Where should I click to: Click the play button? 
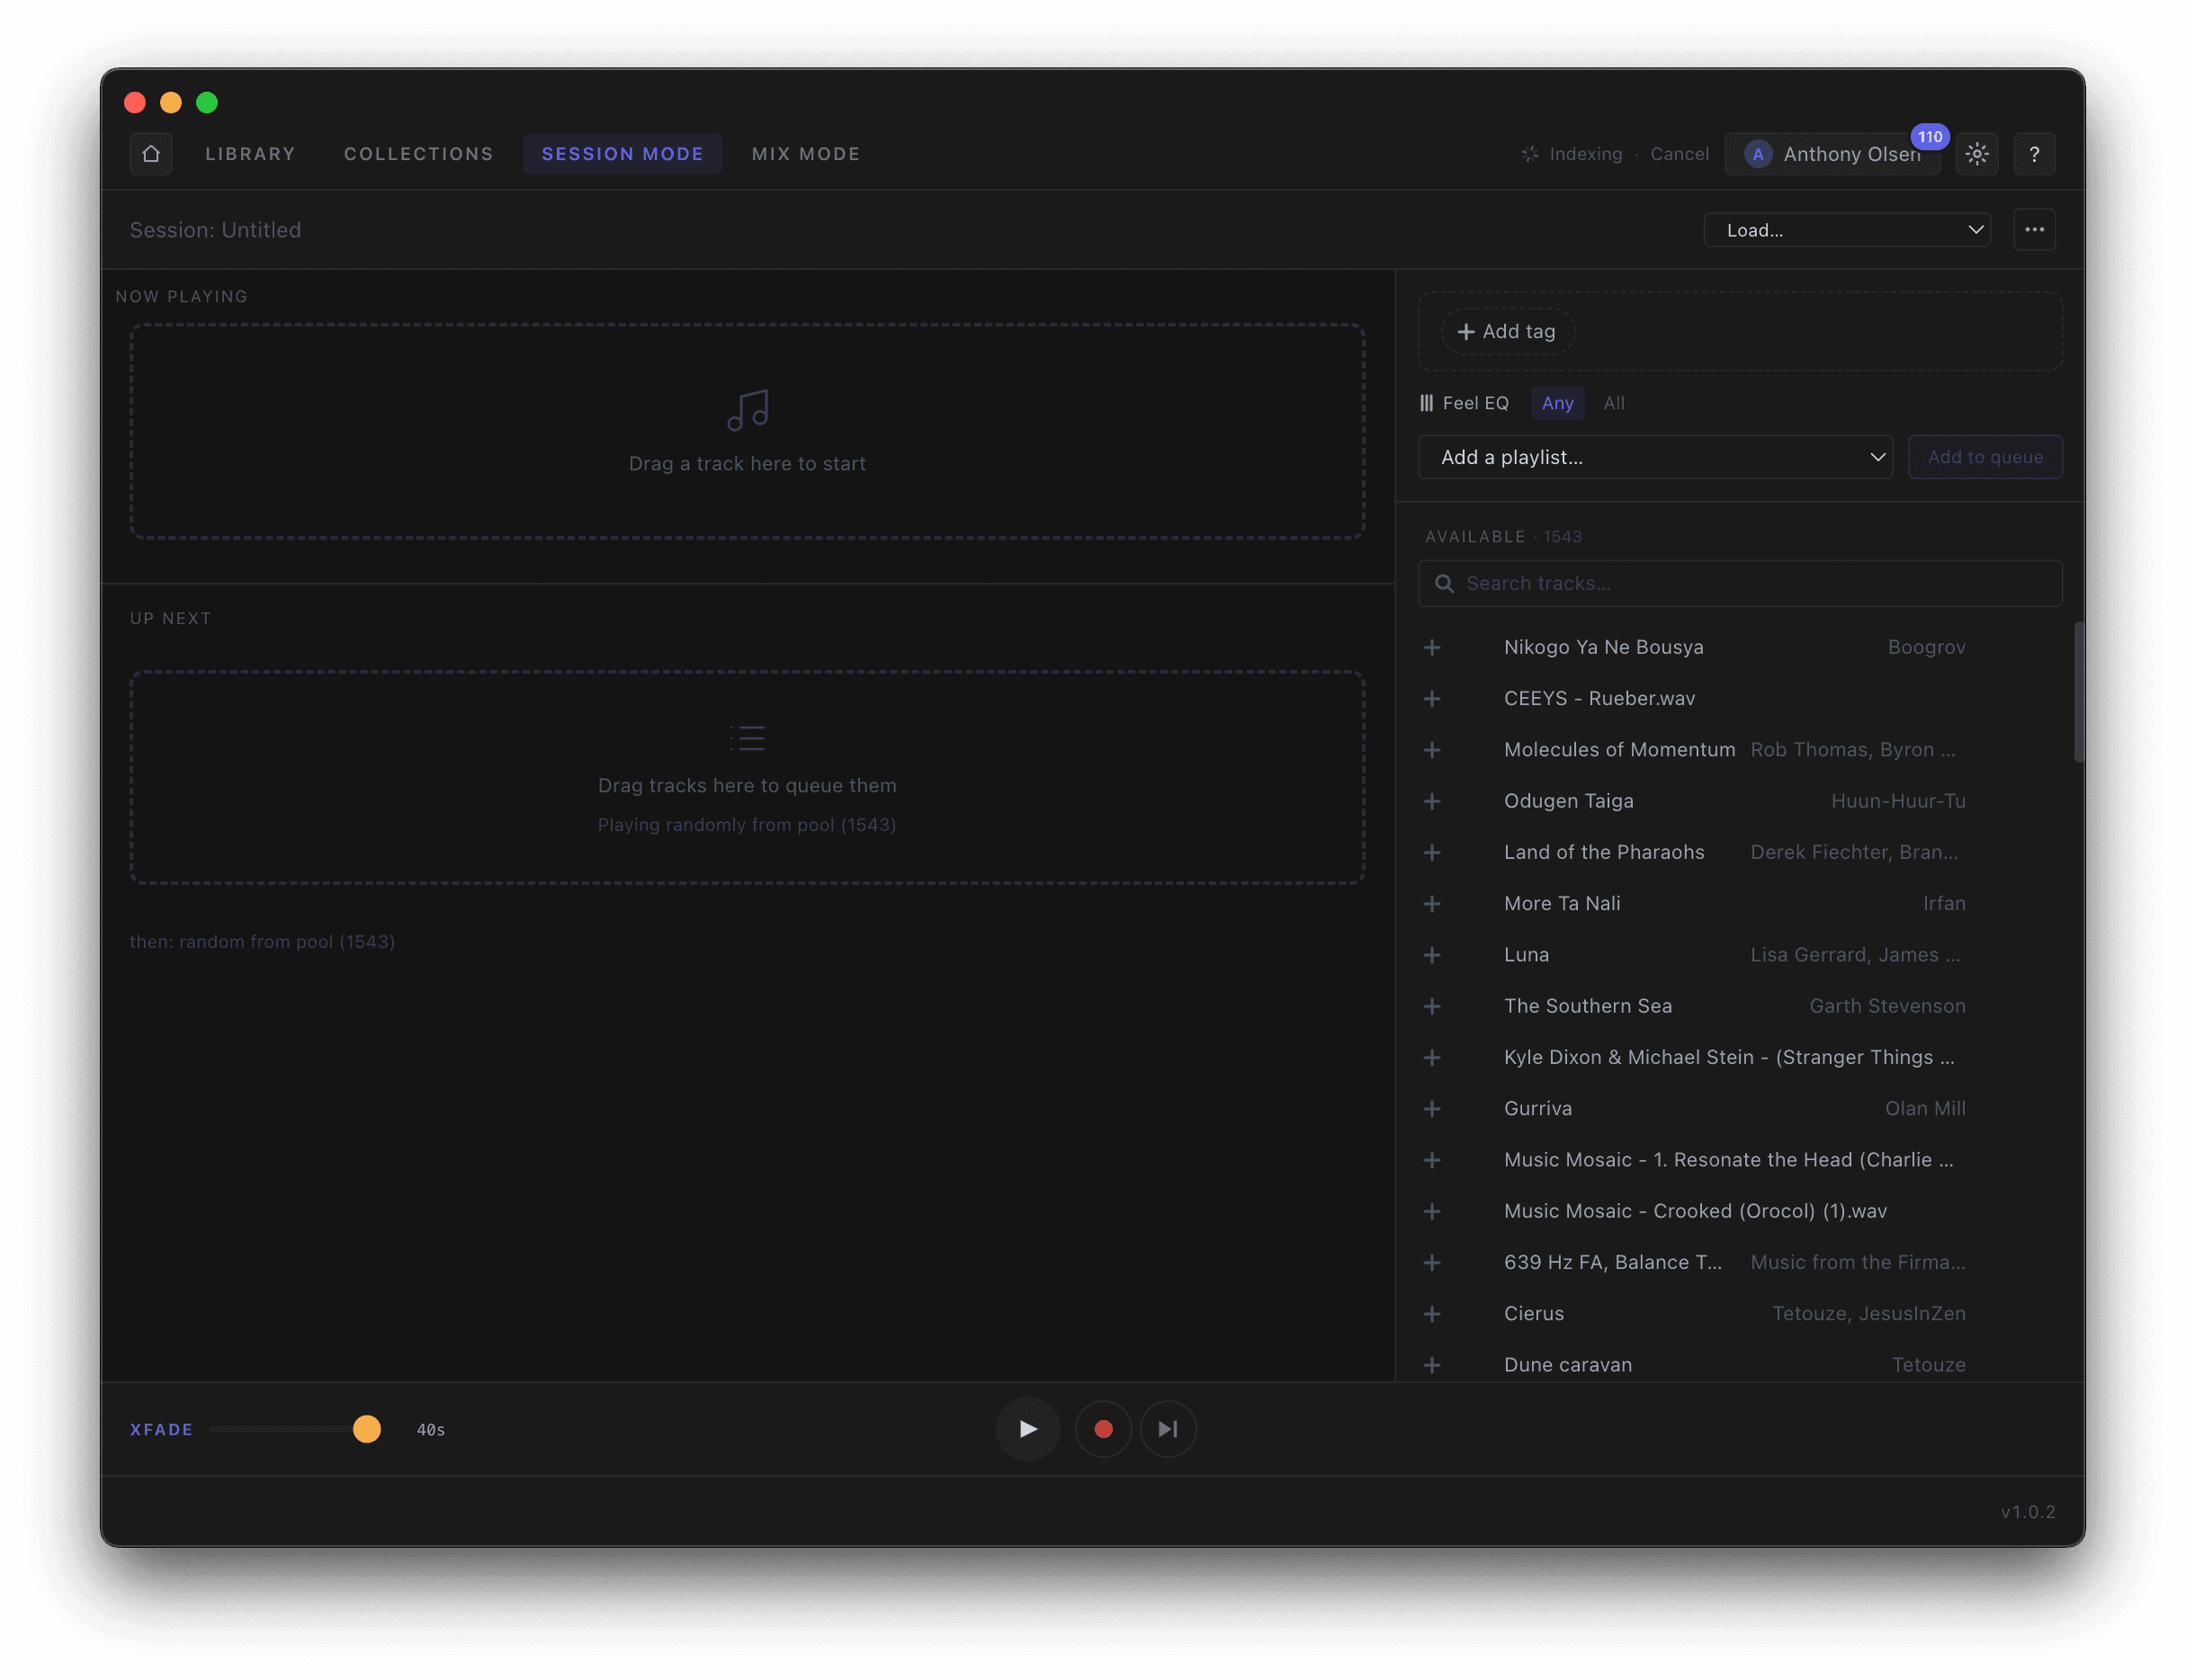(1027, 1429)
